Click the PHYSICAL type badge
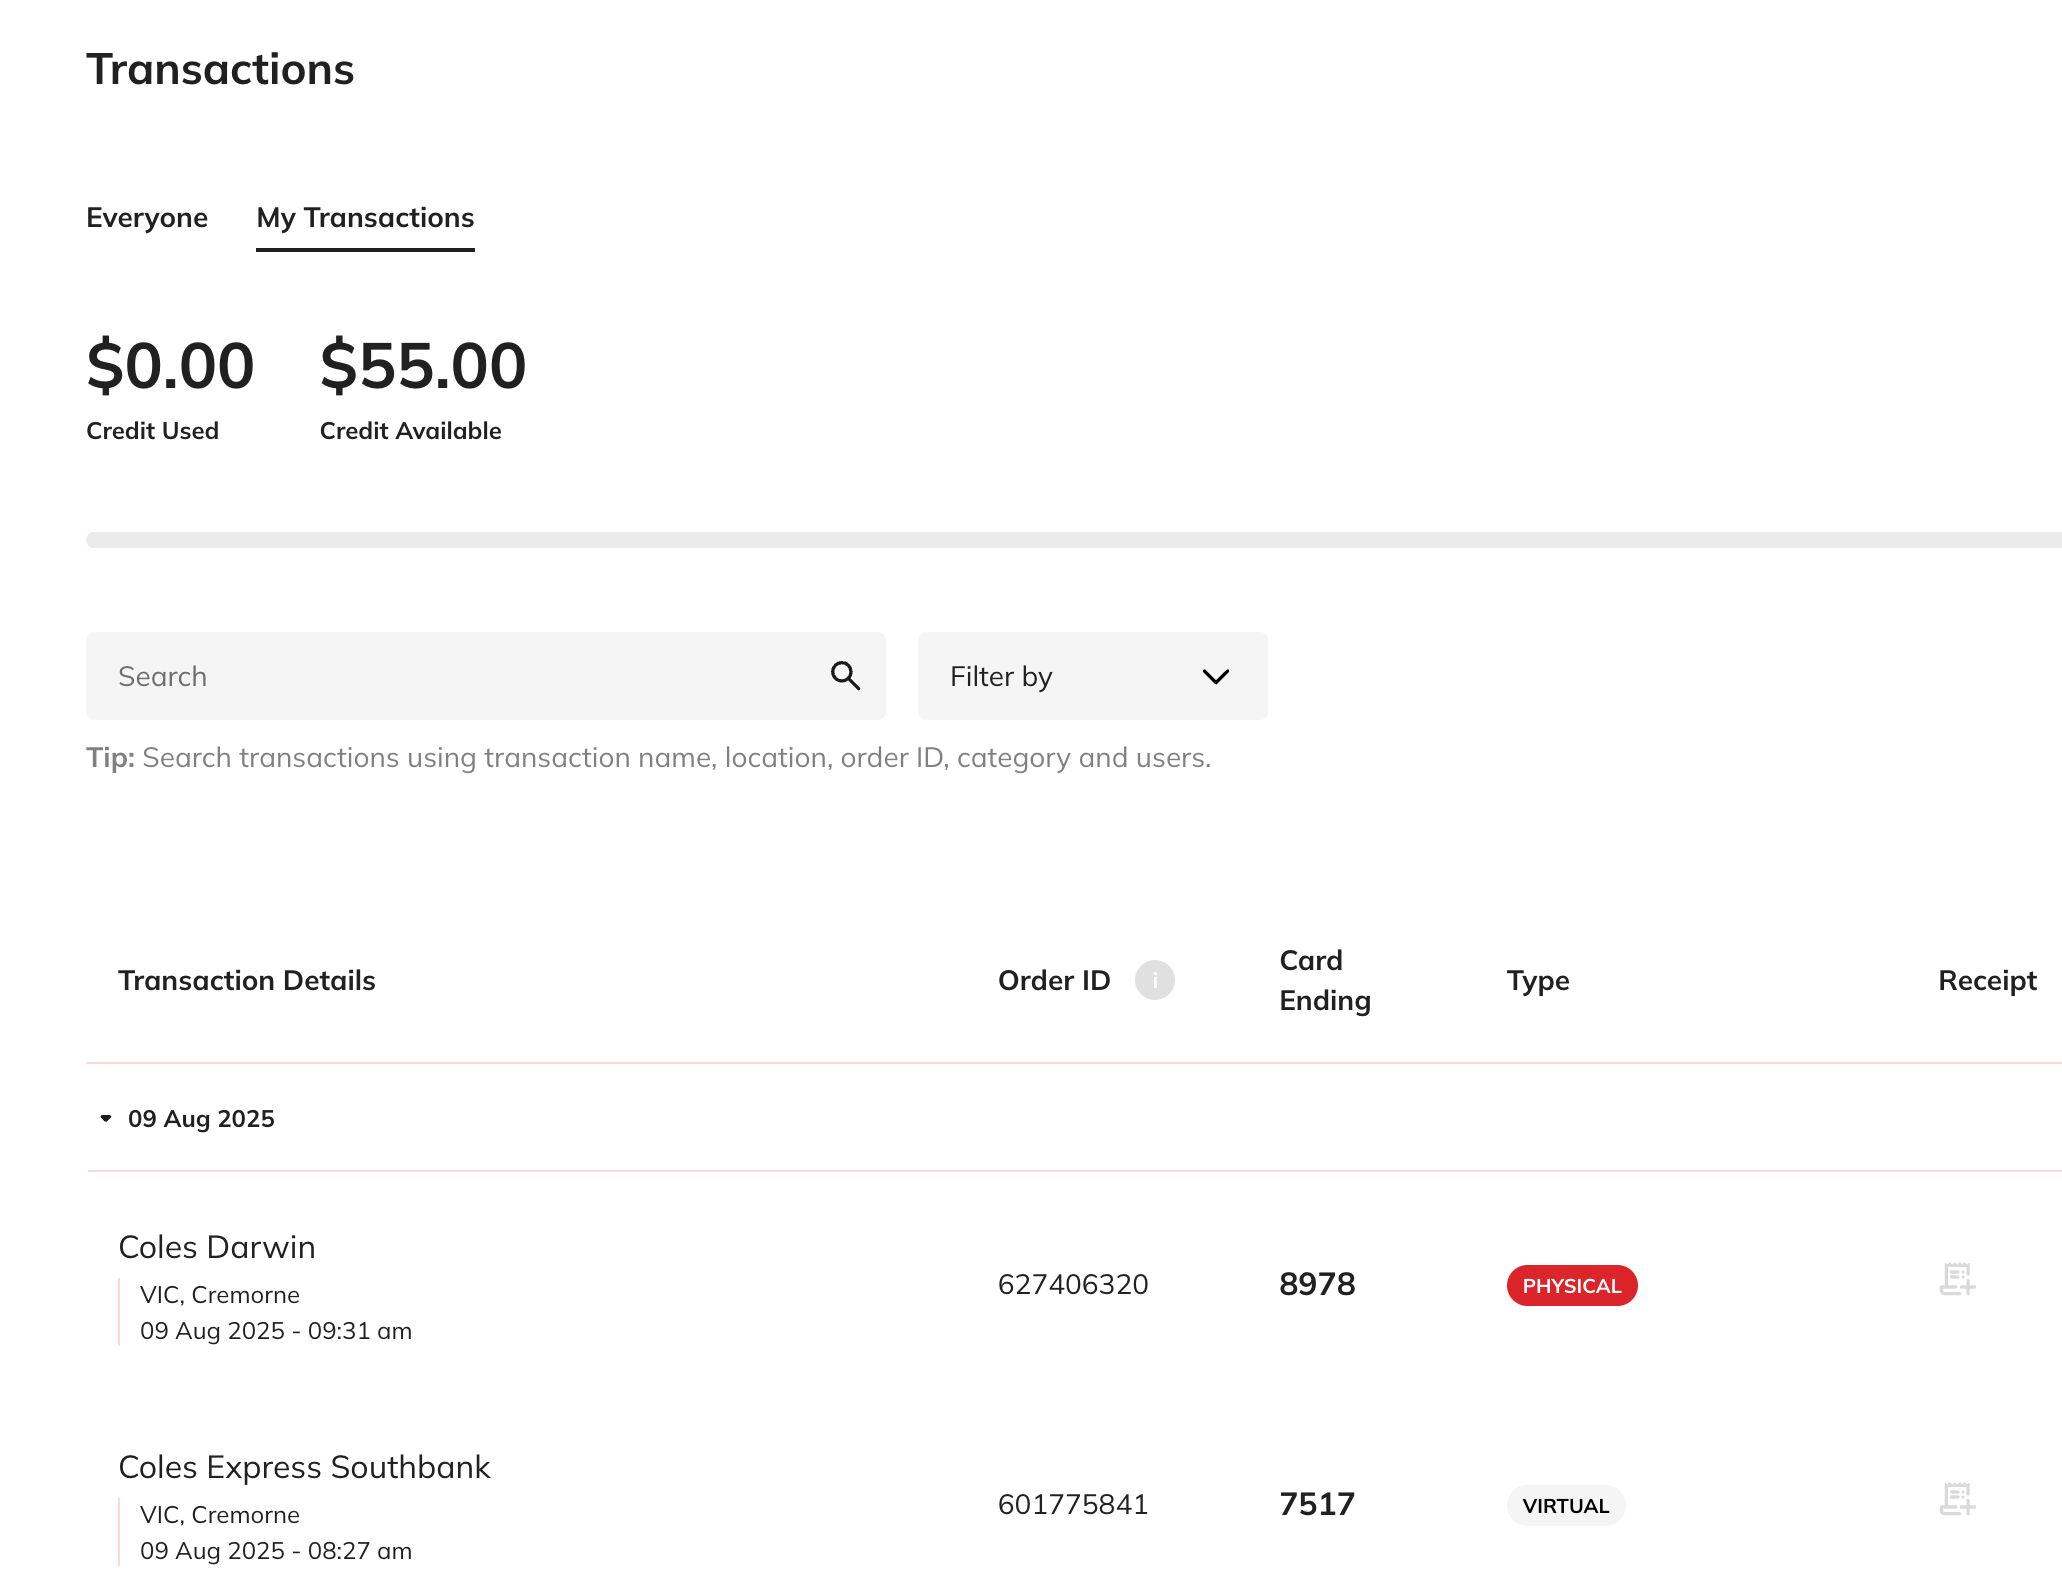 click(x=1570, y=1286)
